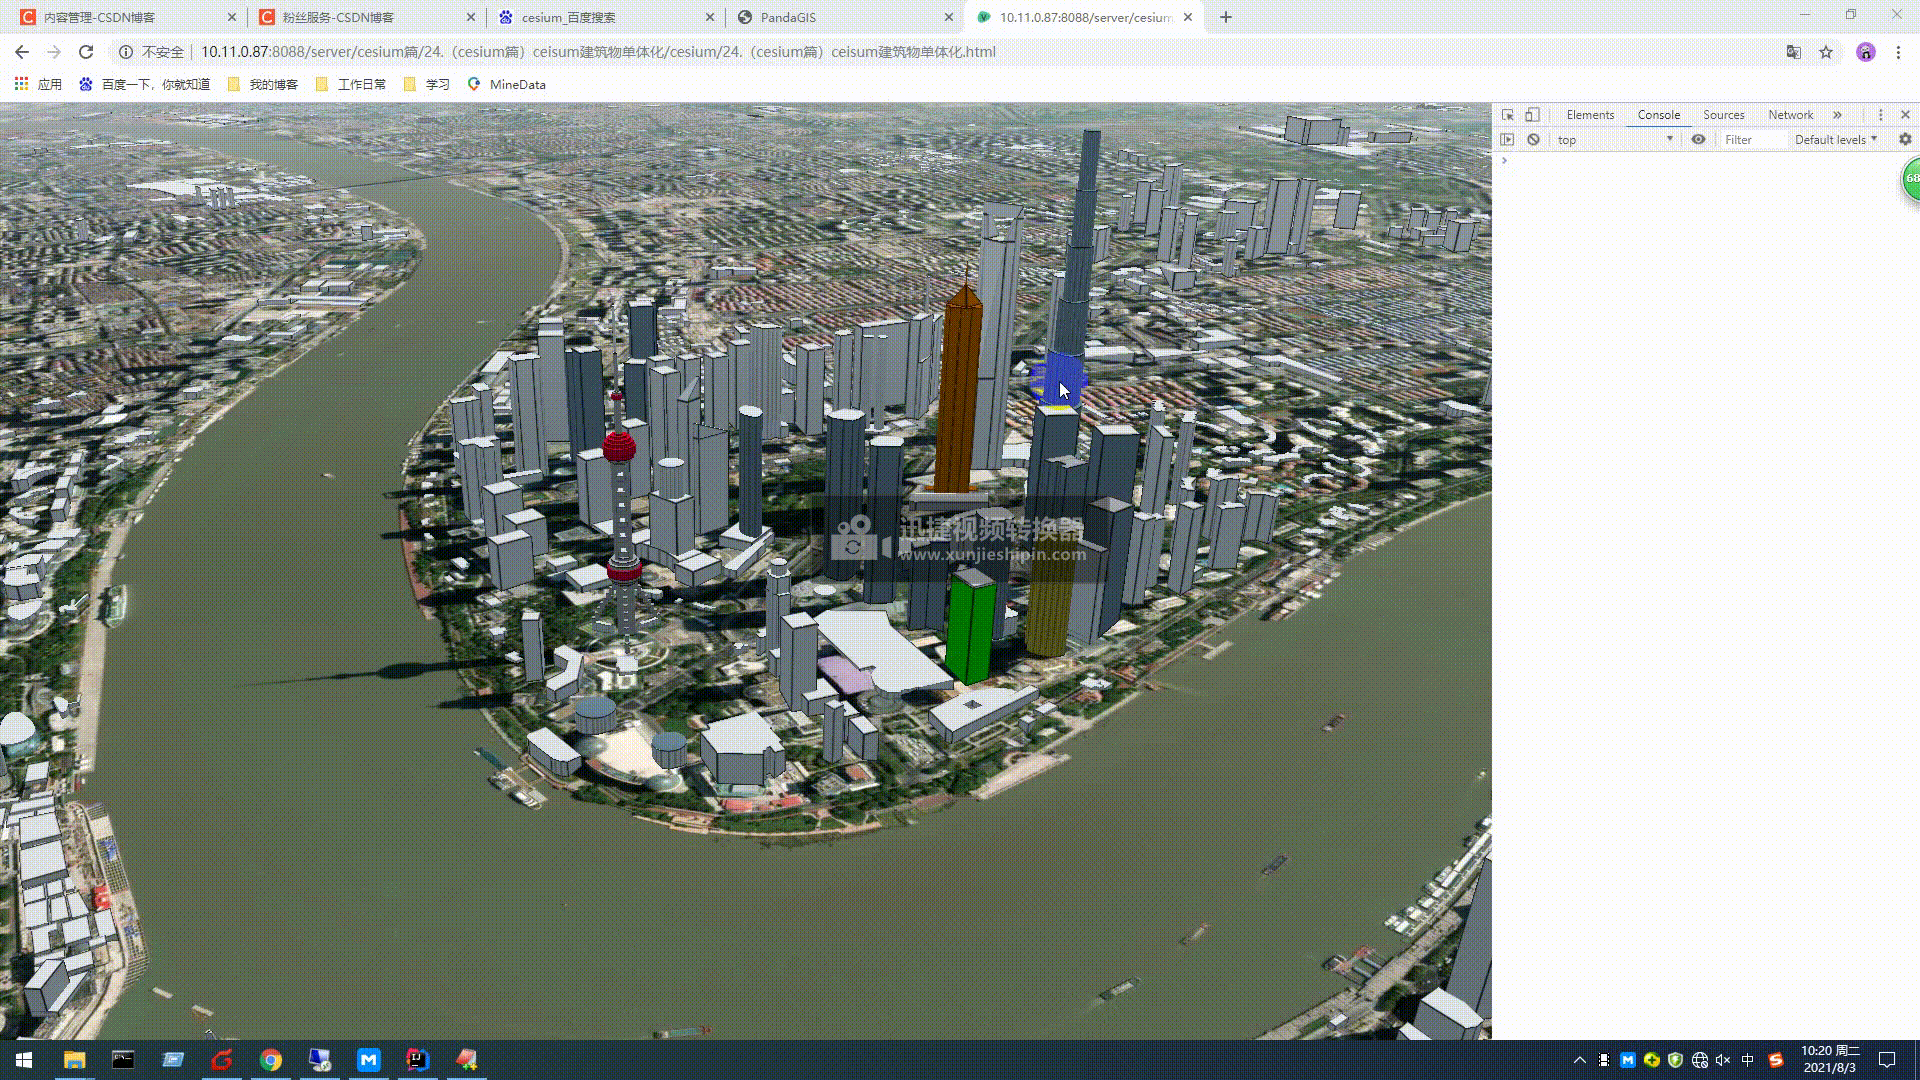Click the page reload button

click(86, 52)
